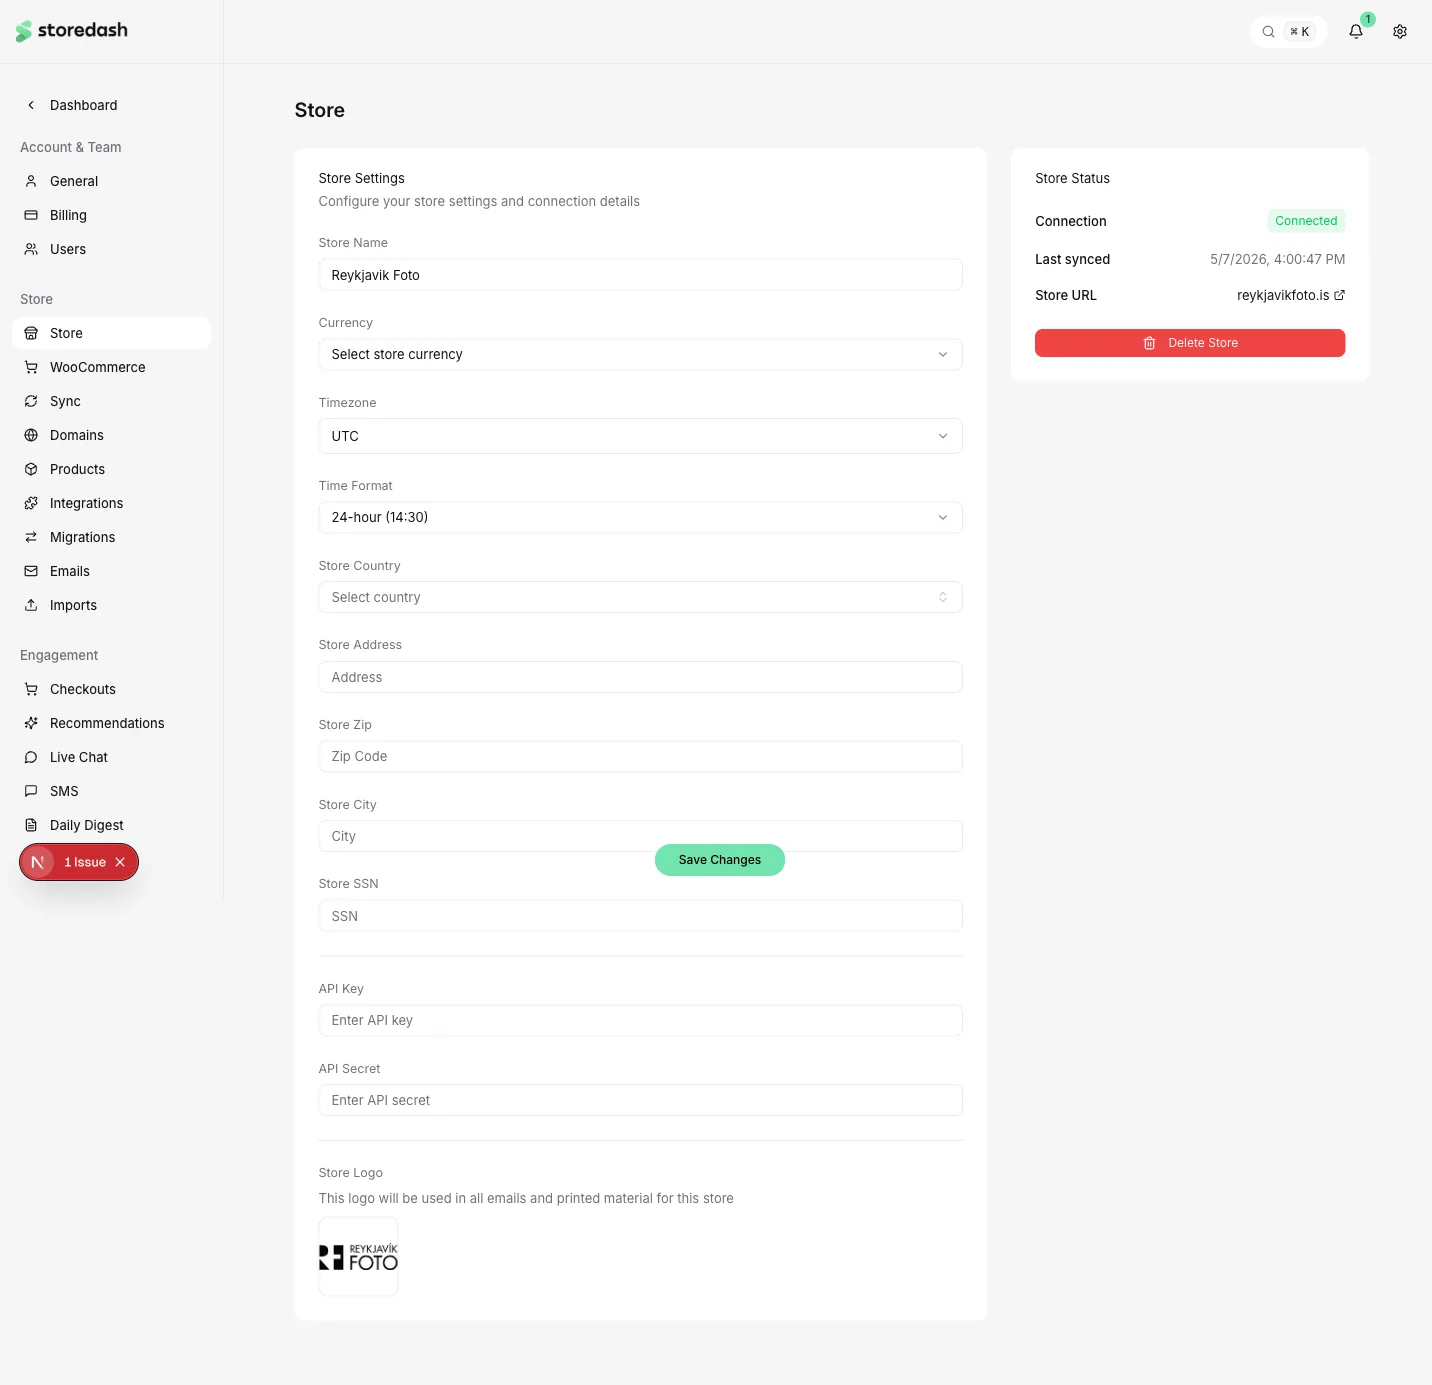Click the WooCommerce cart icon

point(31,367)
